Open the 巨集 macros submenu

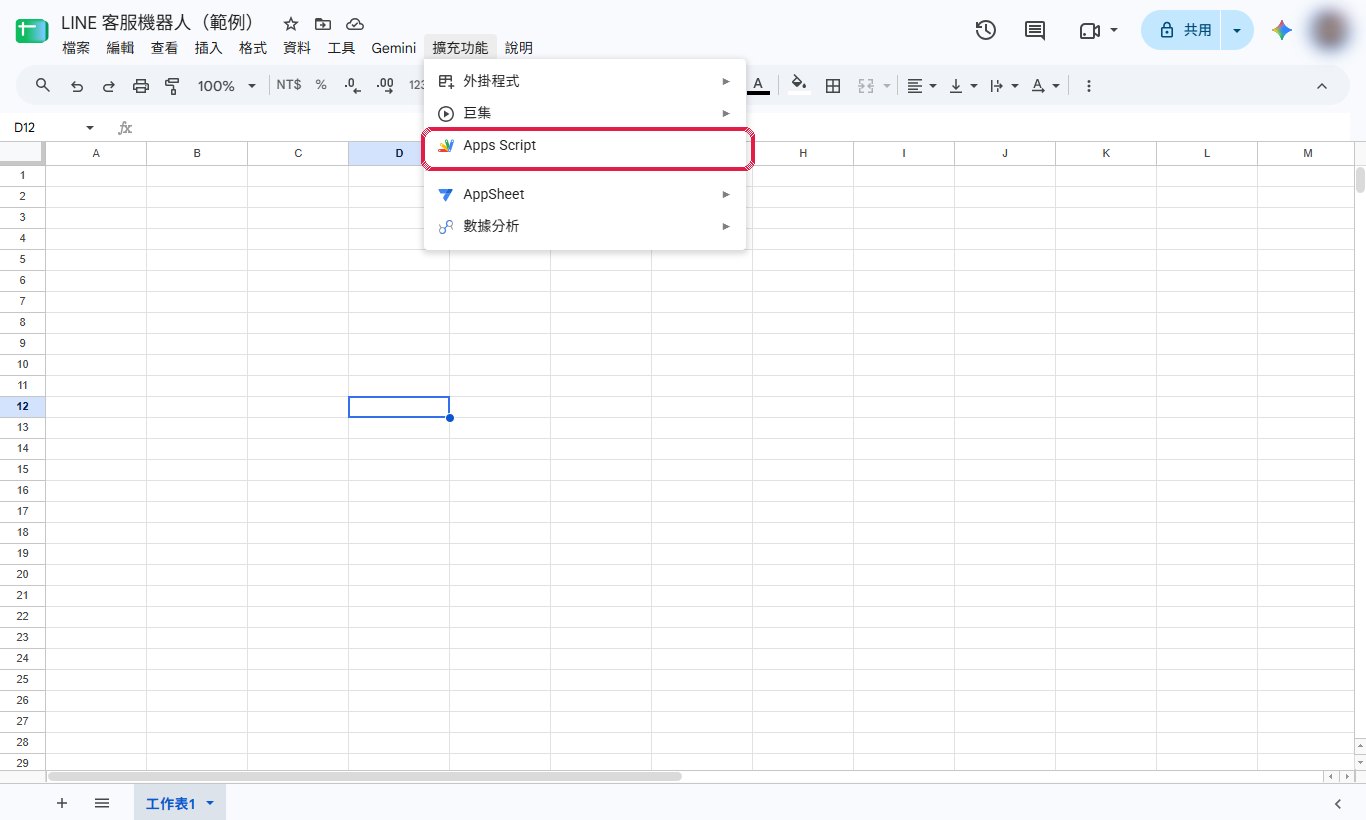coord(585,113)
